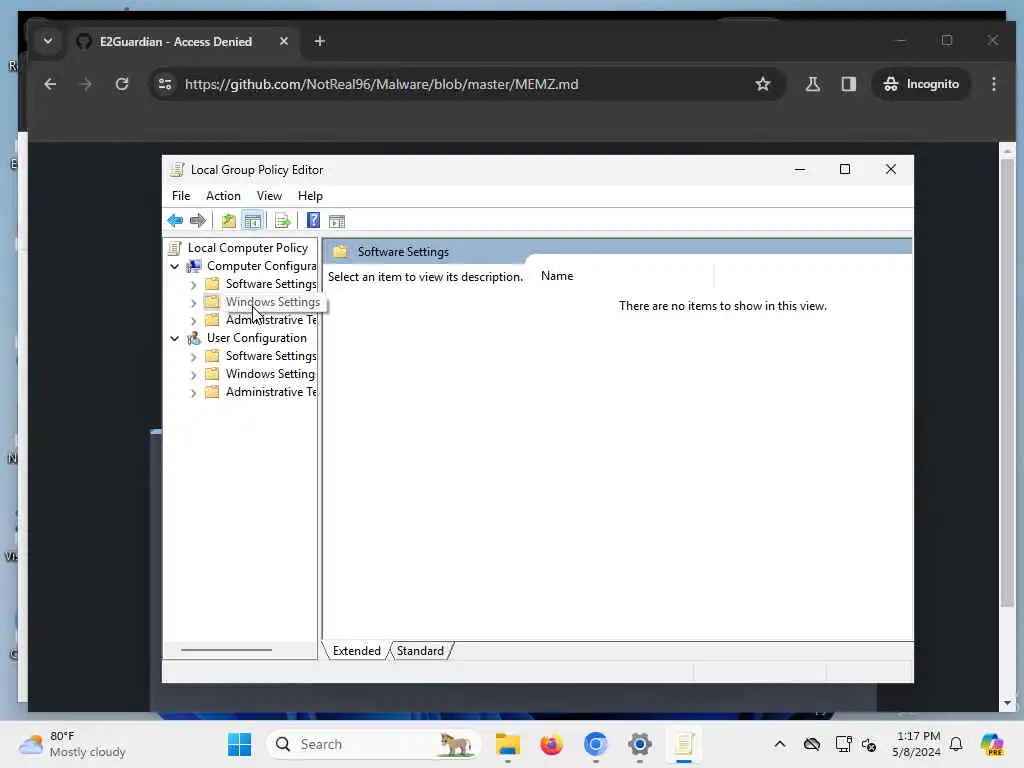
Task: Open Chrome Labs flask icon
Action: (812, 84)
